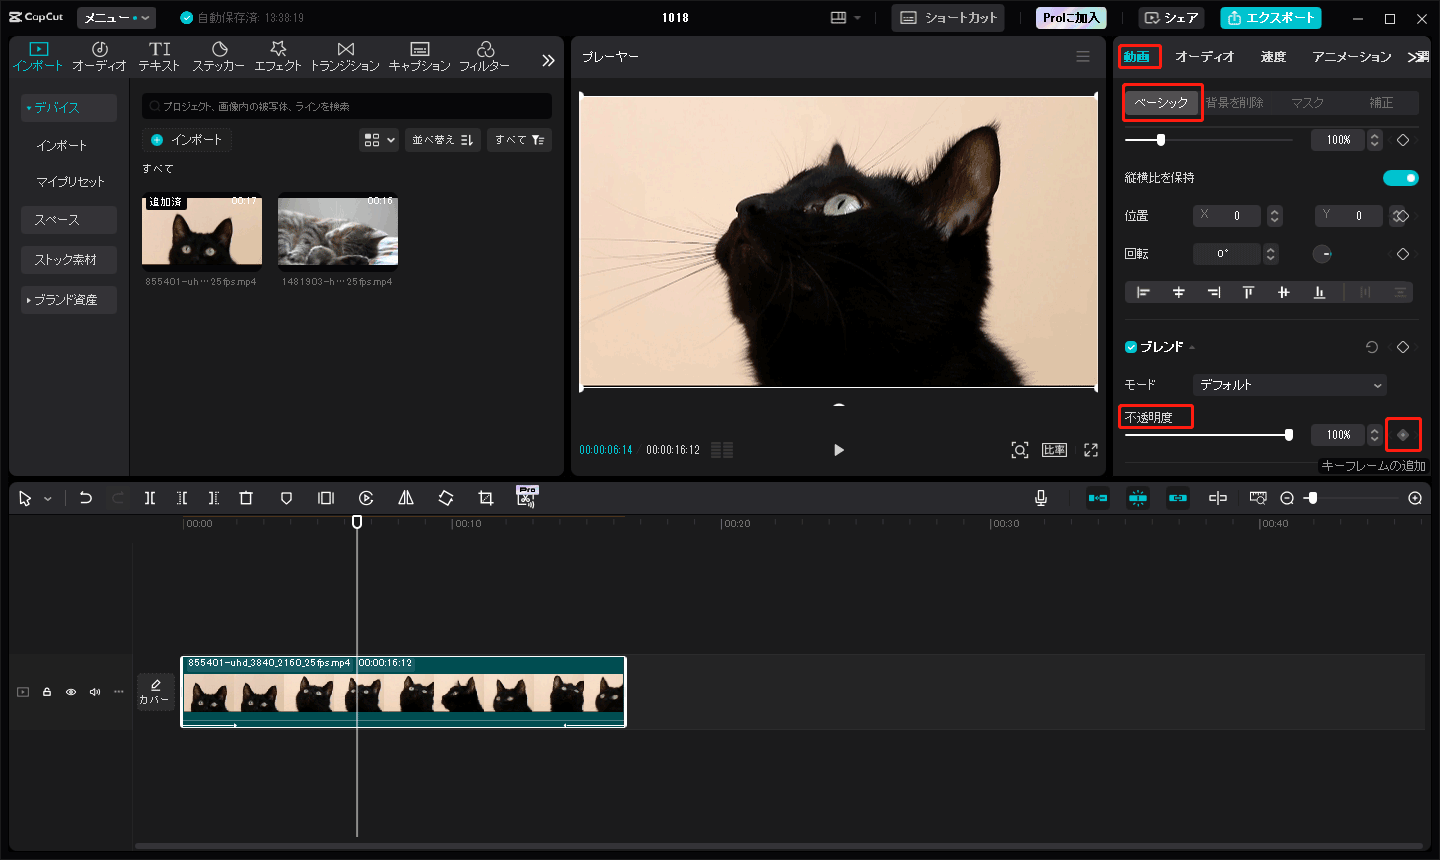Image resolution: width=1440 pixels, height=860 pixels.
Task: Zoom in the timeline
Action: pos(1415,498)
